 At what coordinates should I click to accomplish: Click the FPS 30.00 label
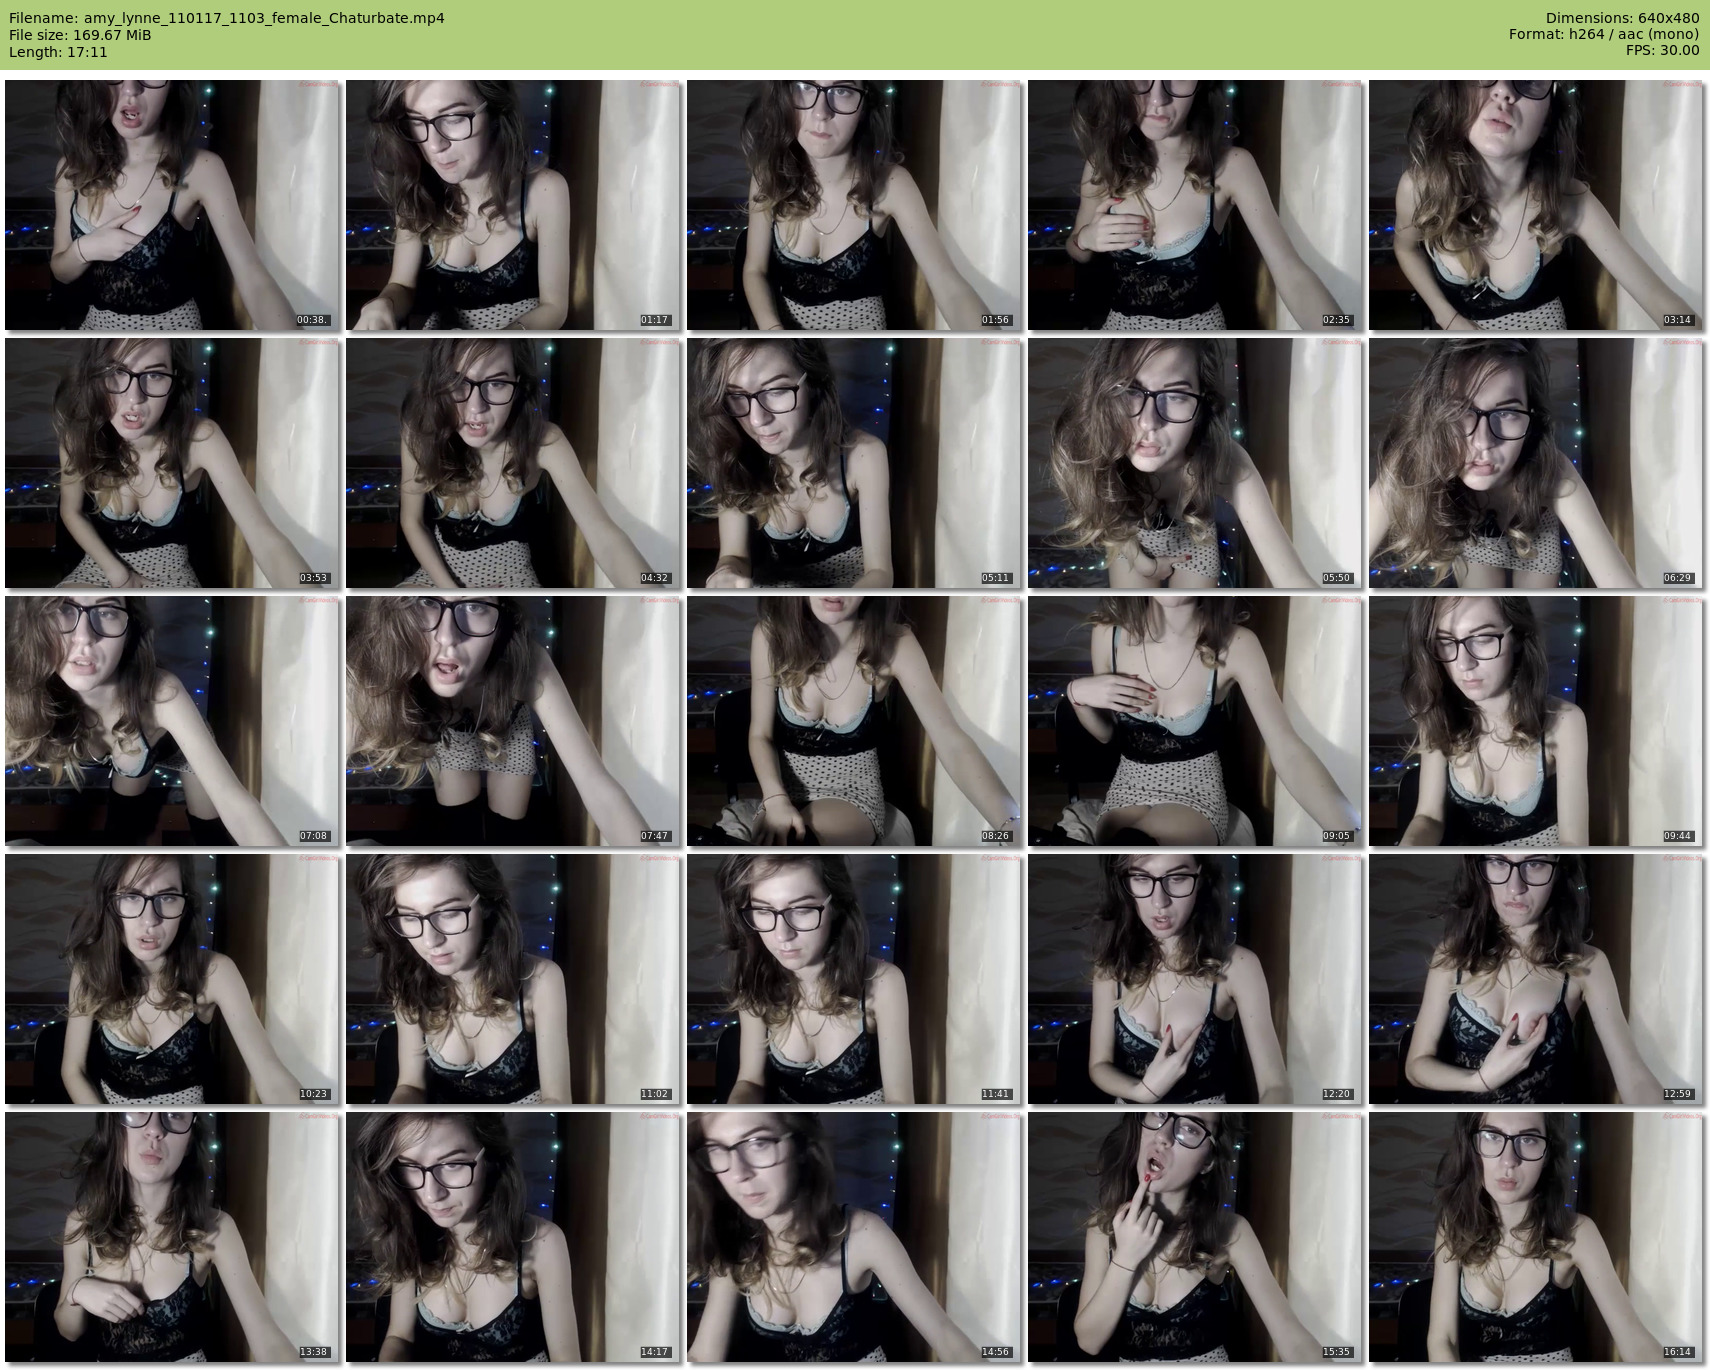[x=1662, y=50]
